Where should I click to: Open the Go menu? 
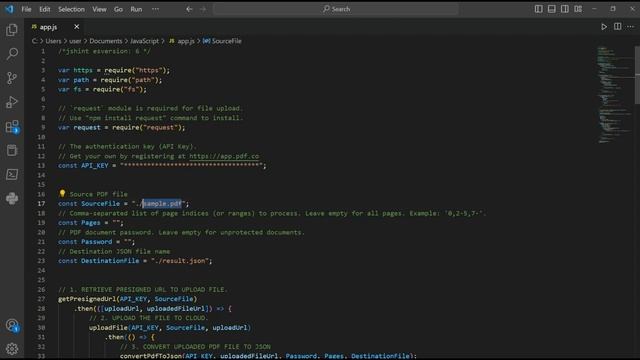(118, 9)
